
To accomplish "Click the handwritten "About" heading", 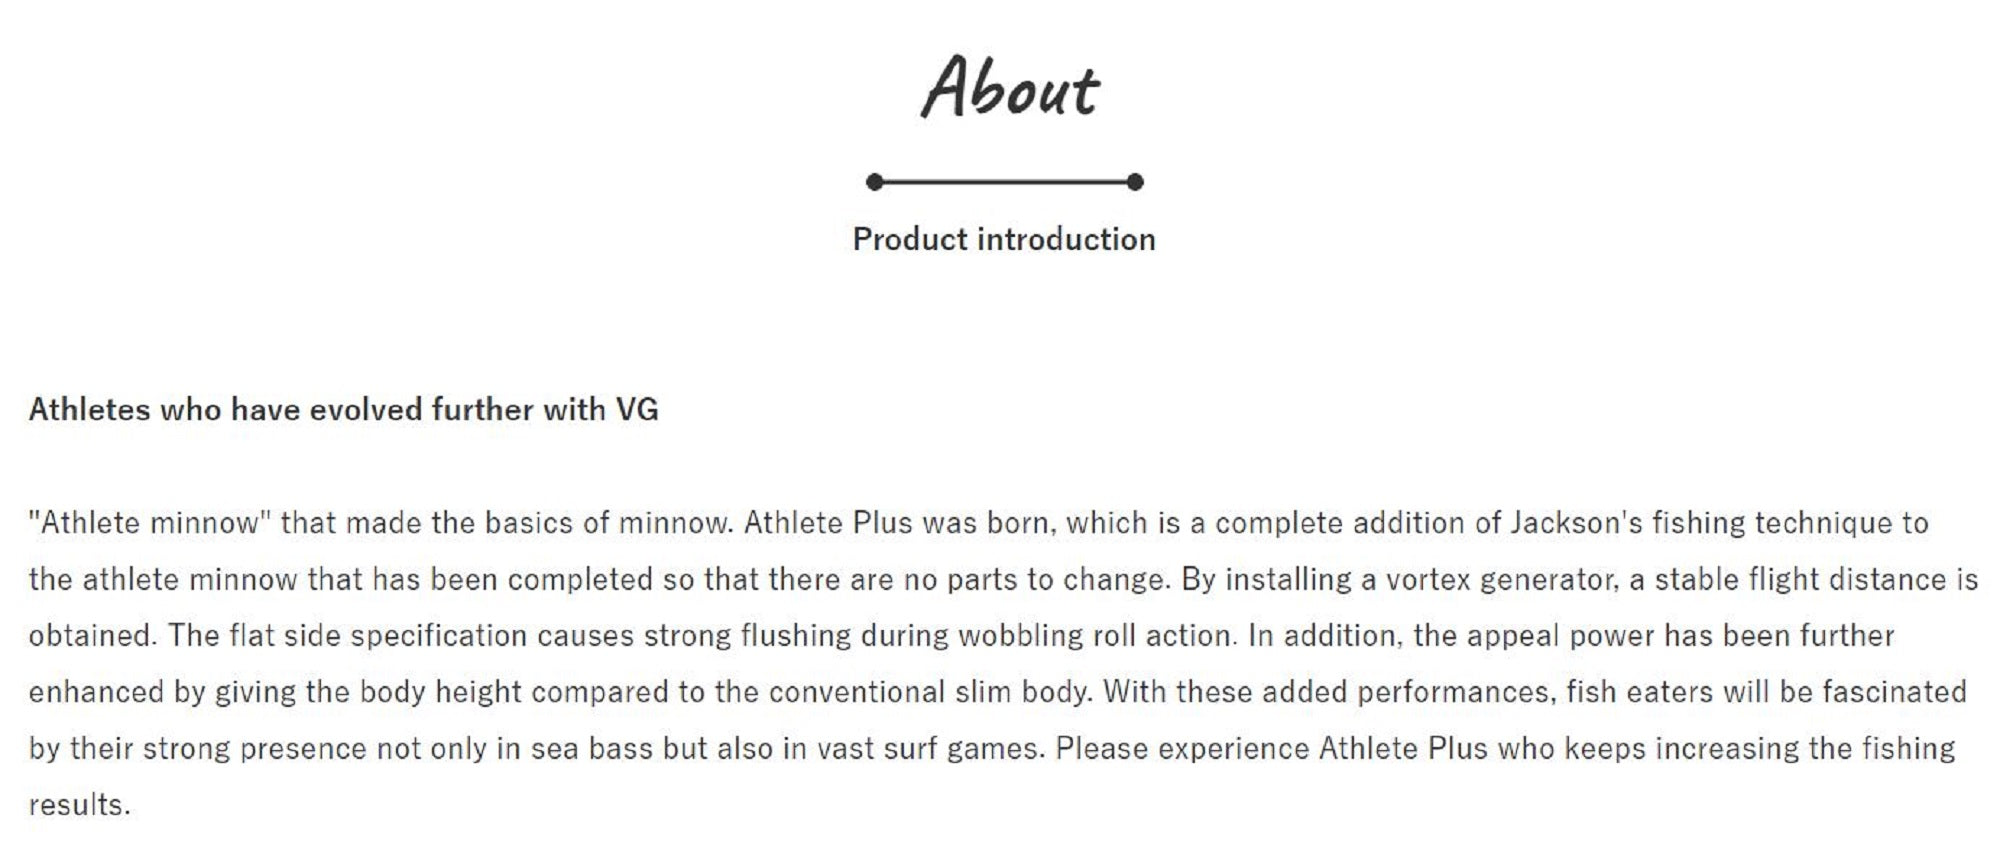I will pyautogui.click(x=1008, y=88).
